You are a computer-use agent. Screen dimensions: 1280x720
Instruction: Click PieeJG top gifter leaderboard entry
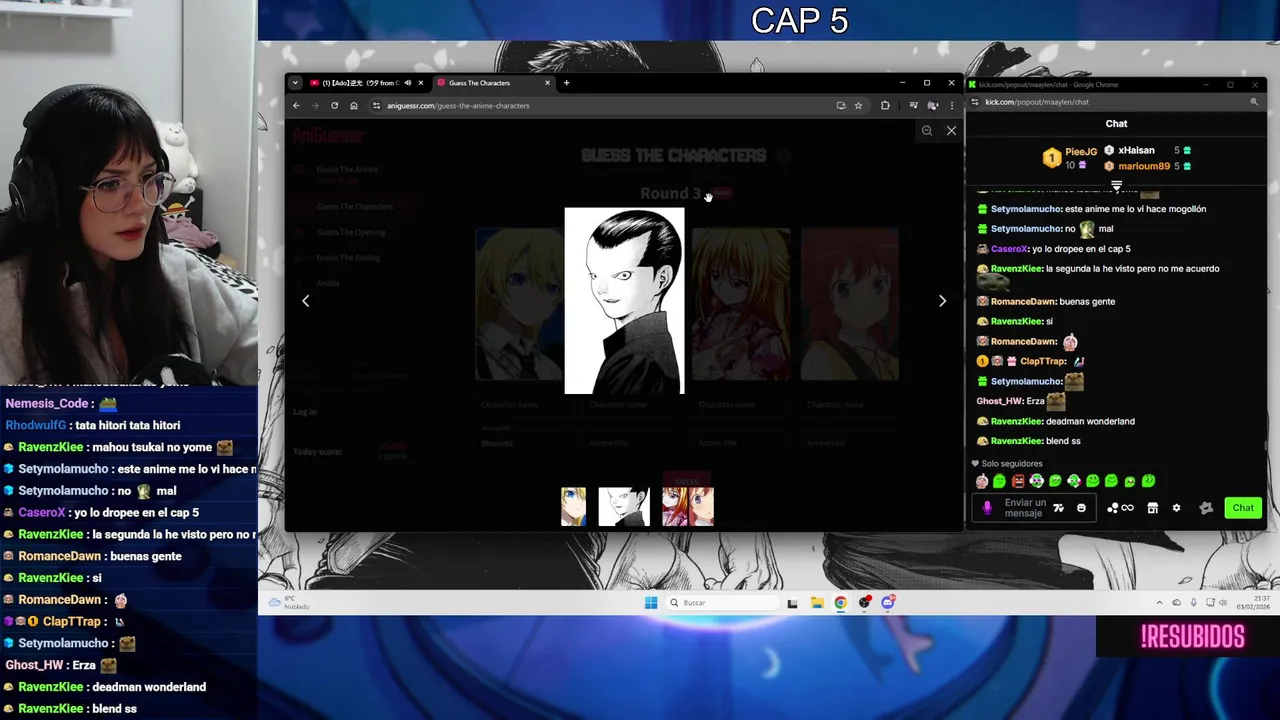1070,158
